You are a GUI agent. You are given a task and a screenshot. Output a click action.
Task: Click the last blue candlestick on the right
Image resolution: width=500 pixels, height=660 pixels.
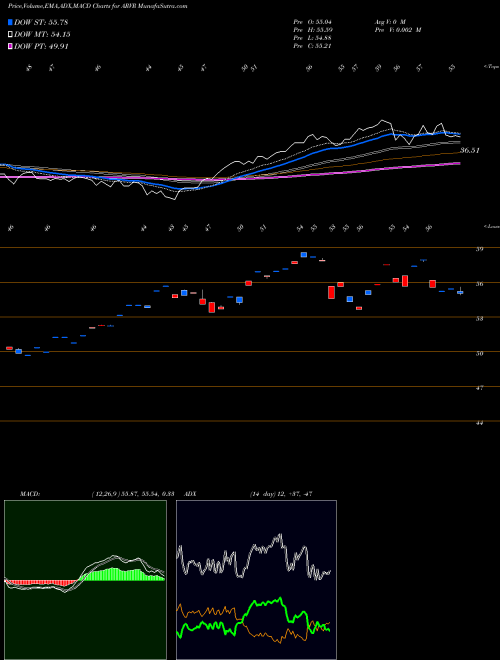pos(460,292)
